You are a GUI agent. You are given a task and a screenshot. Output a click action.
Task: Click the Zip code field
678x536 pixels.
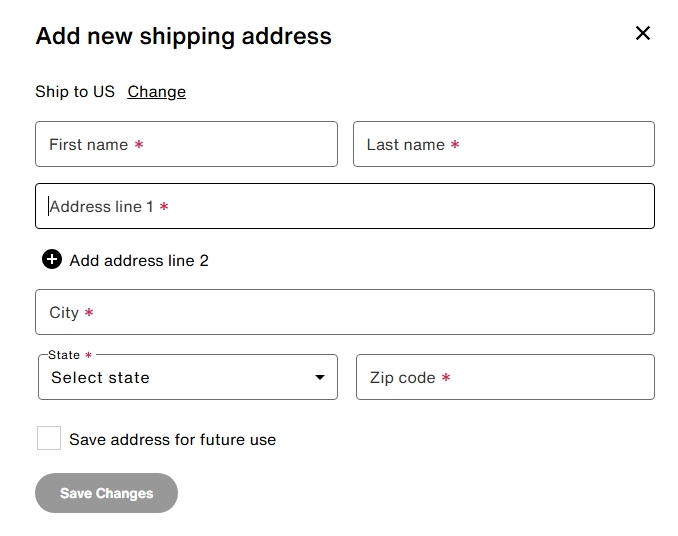coord(505,377)
